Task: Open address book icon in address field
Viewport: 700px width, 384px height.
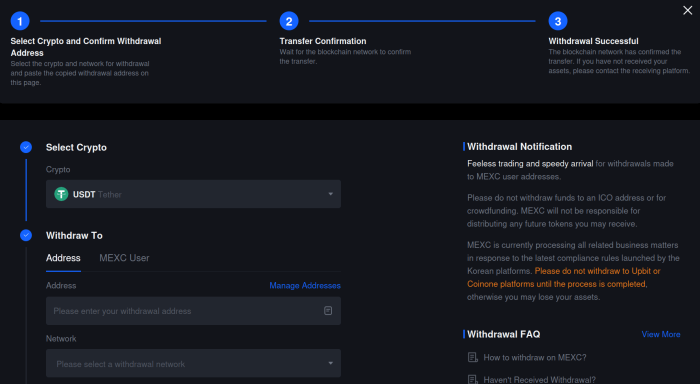Action: pos(328,311)
